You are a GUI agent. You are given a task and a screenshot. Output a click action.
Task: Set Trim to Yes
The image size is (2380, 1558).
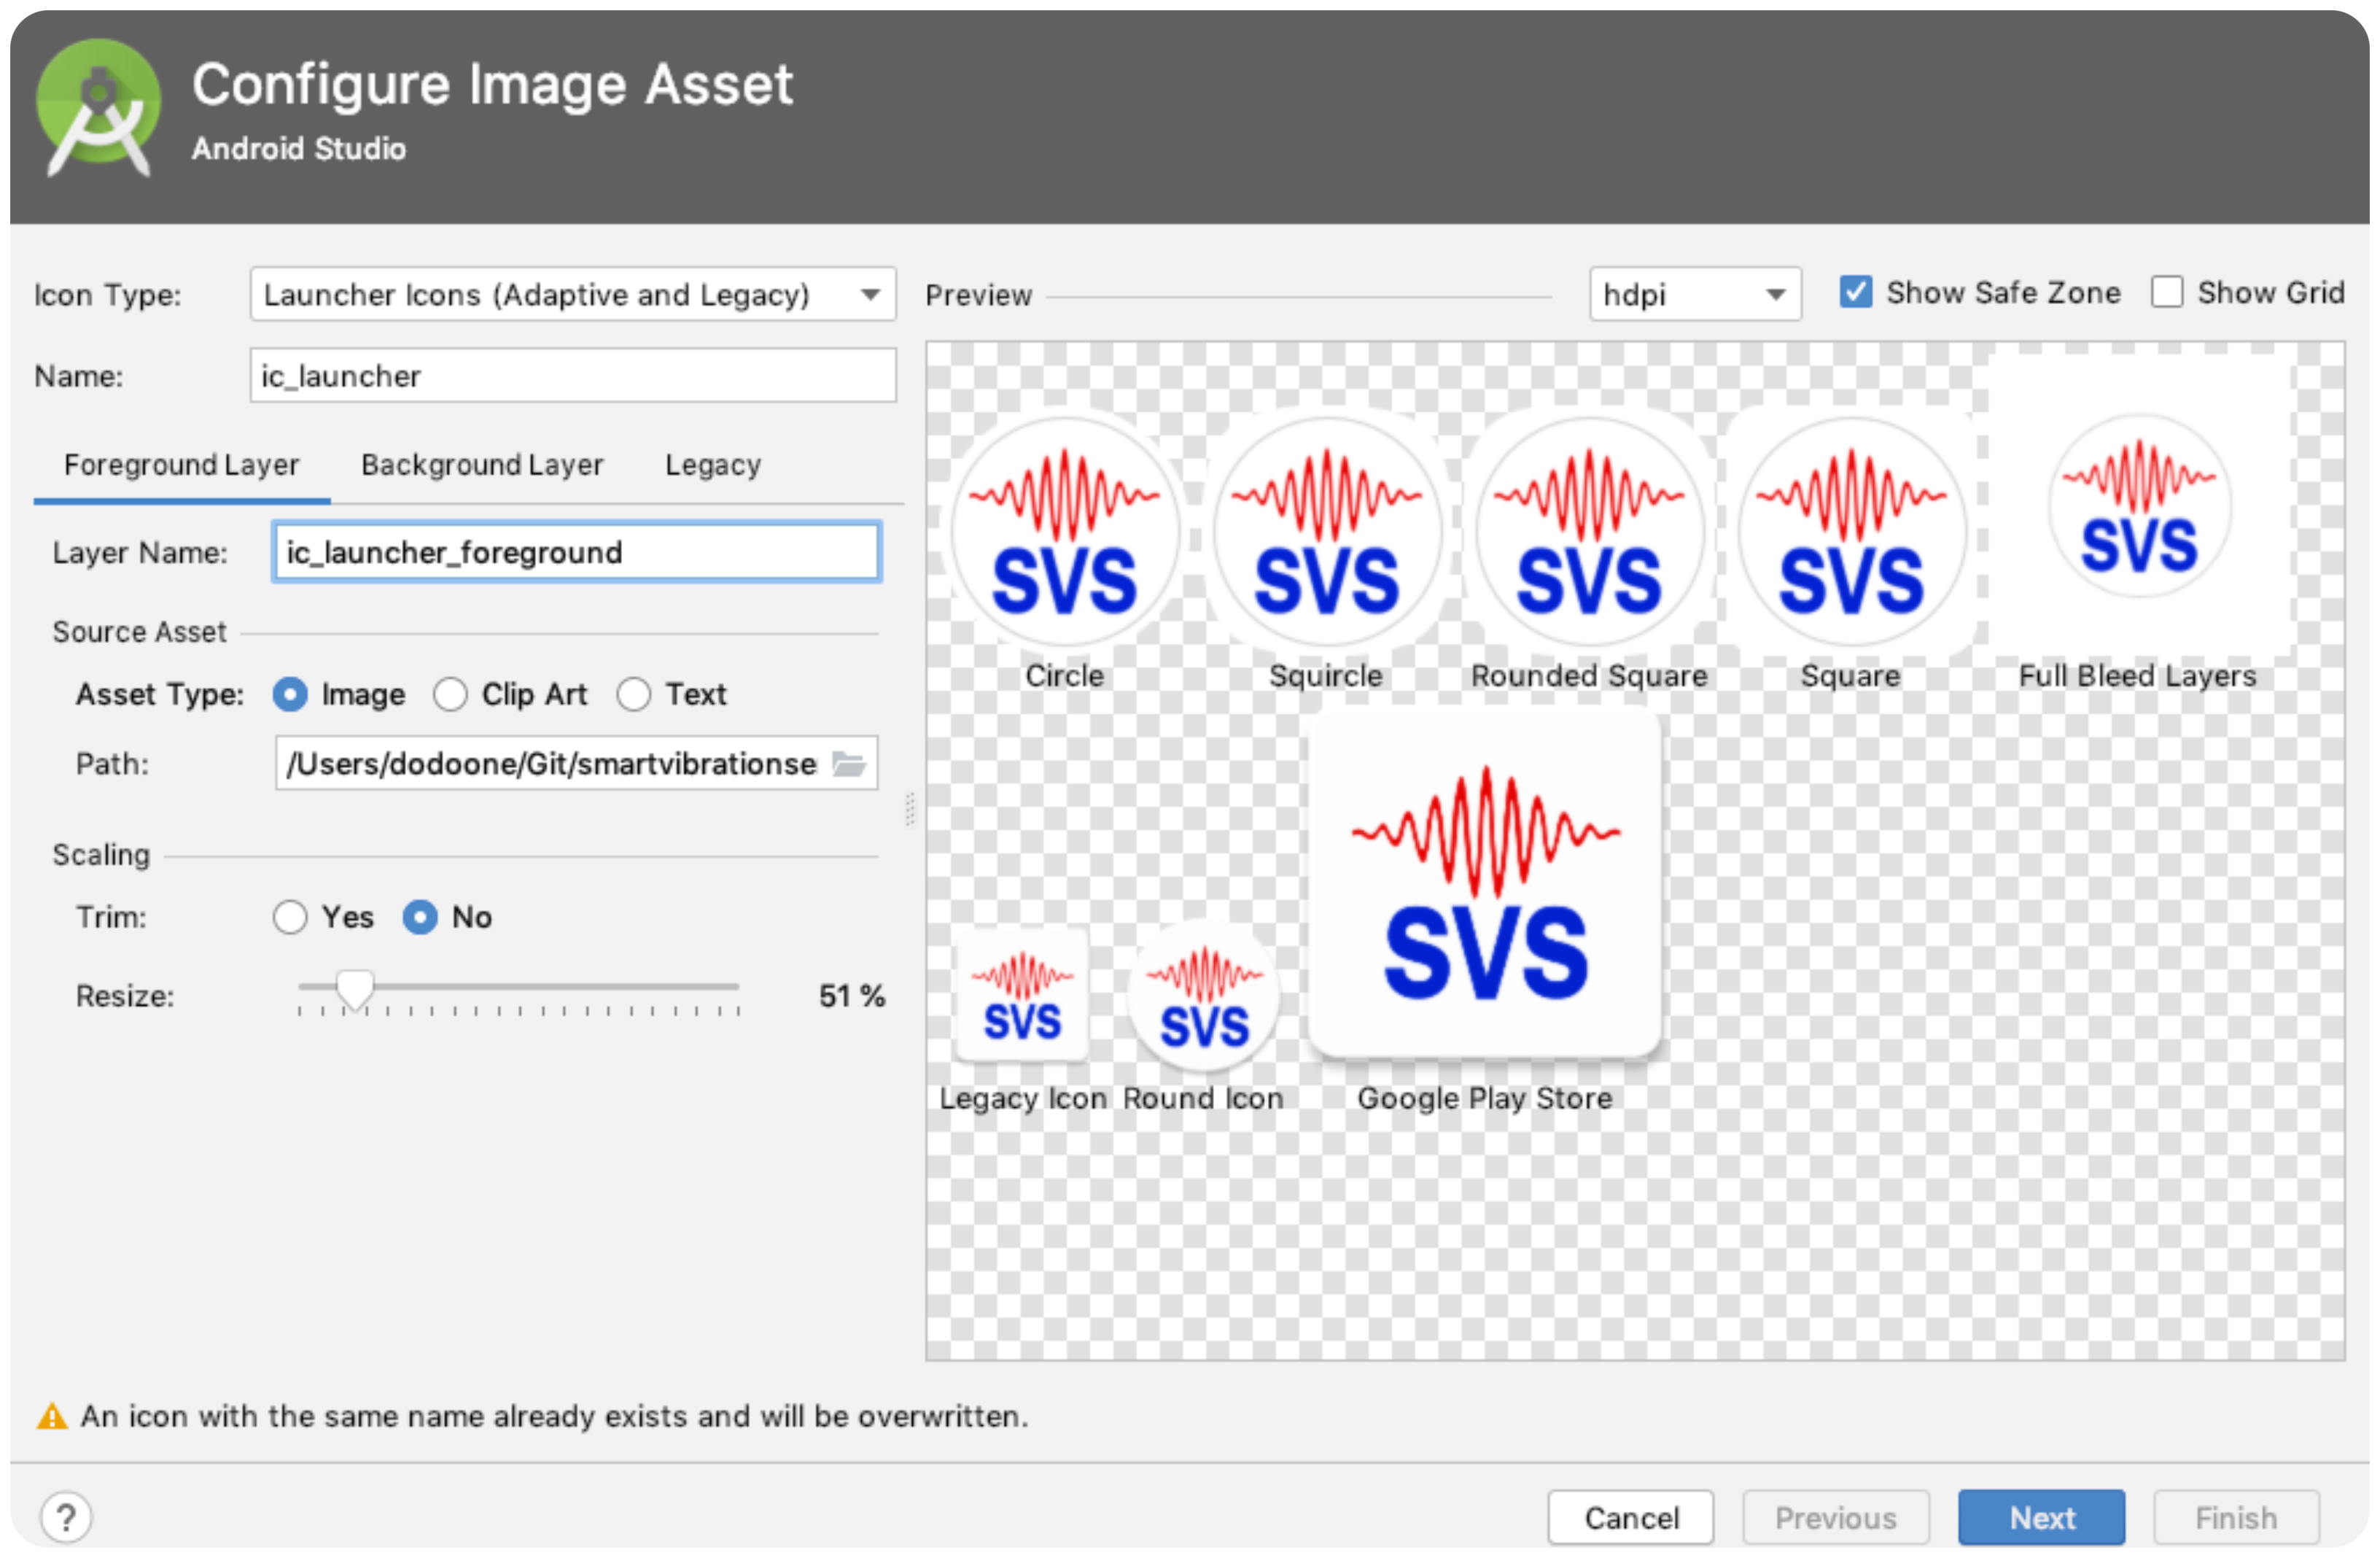click(x=290, y=917)
